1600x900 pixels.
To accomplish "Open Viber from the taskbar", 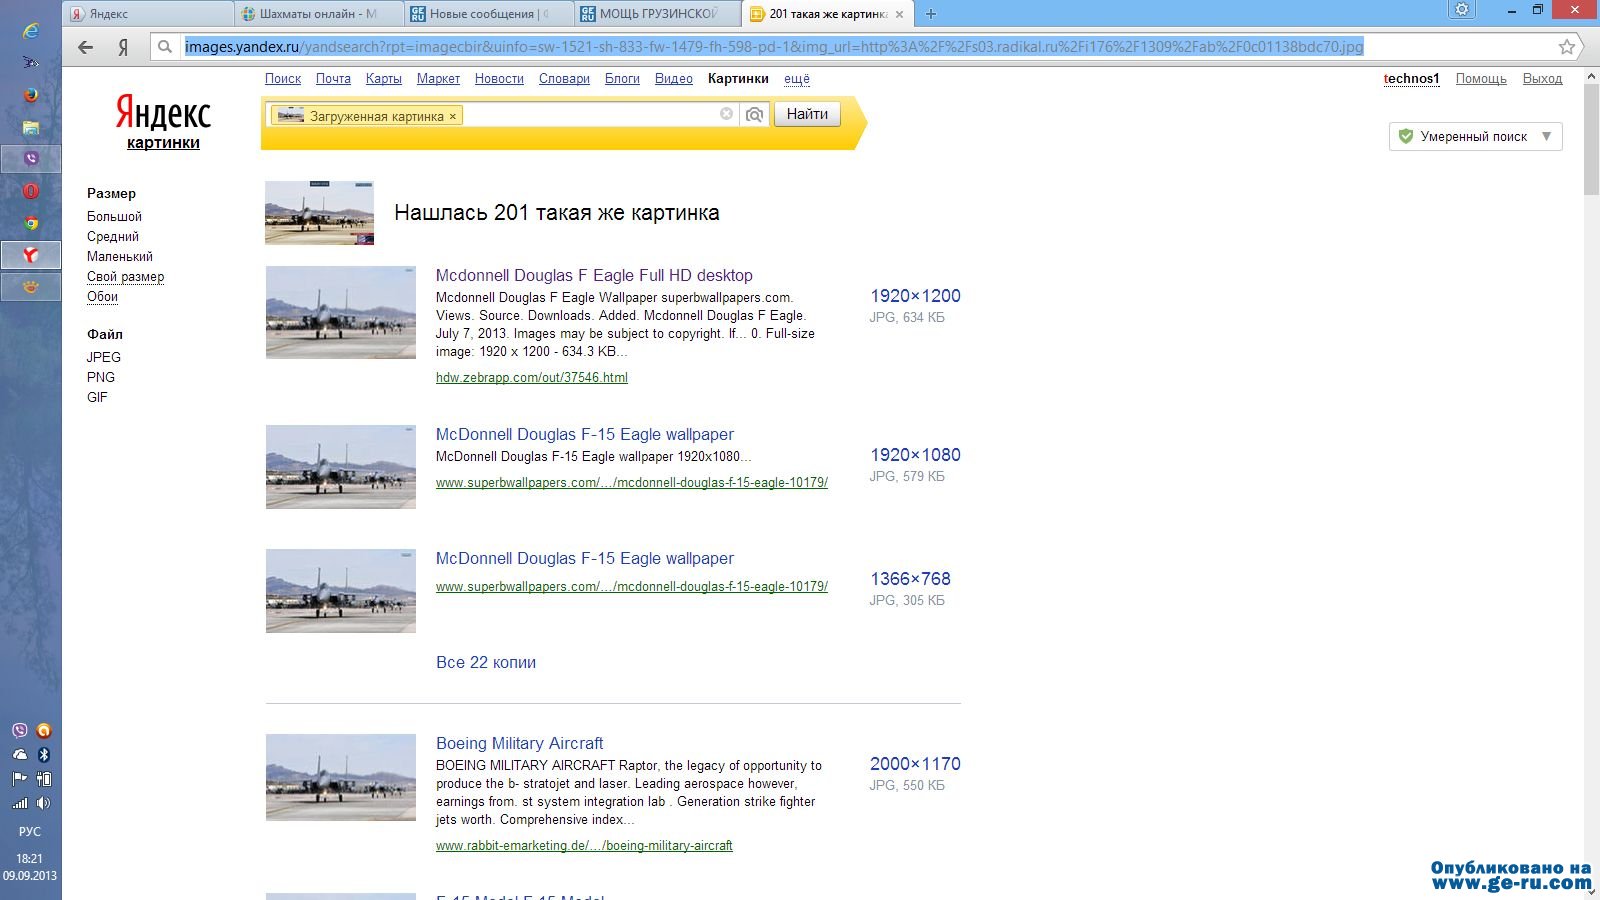I will (31, 158).
